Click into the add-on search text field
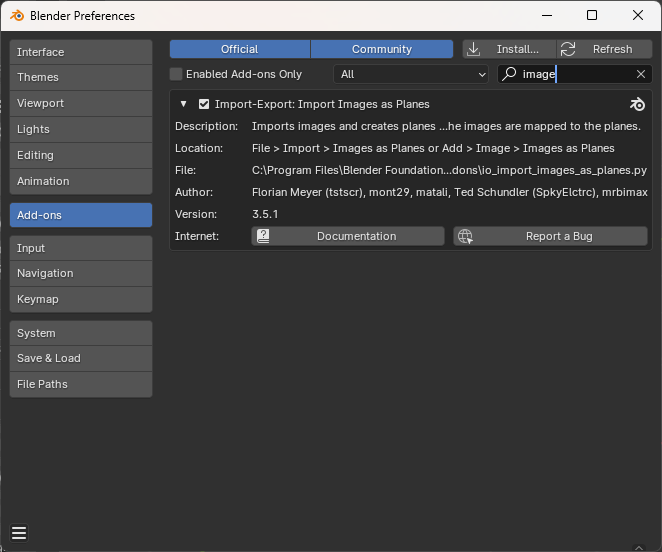662x552 pixels. (x=575, y=74)
